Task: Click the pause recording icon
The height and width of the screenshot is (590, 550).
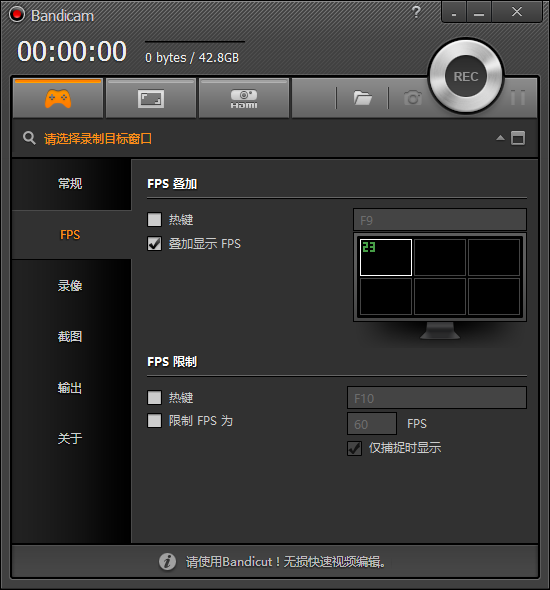Action: click(518, 98)
